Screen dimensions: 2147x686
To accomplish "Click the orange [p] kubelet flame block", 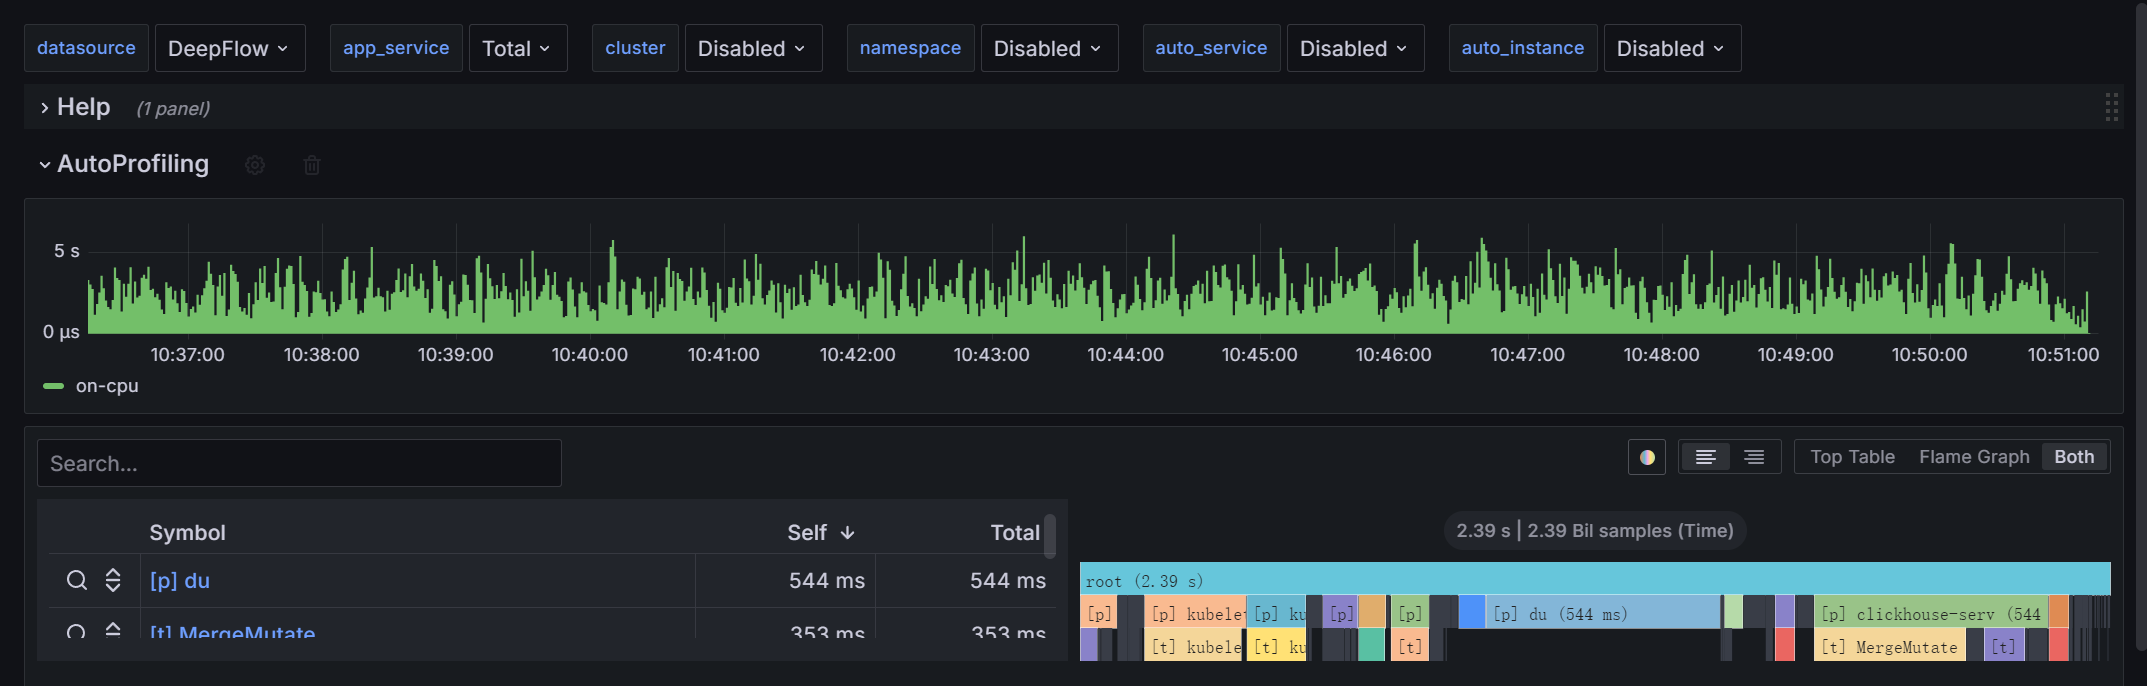I will tap(1195, 613).
